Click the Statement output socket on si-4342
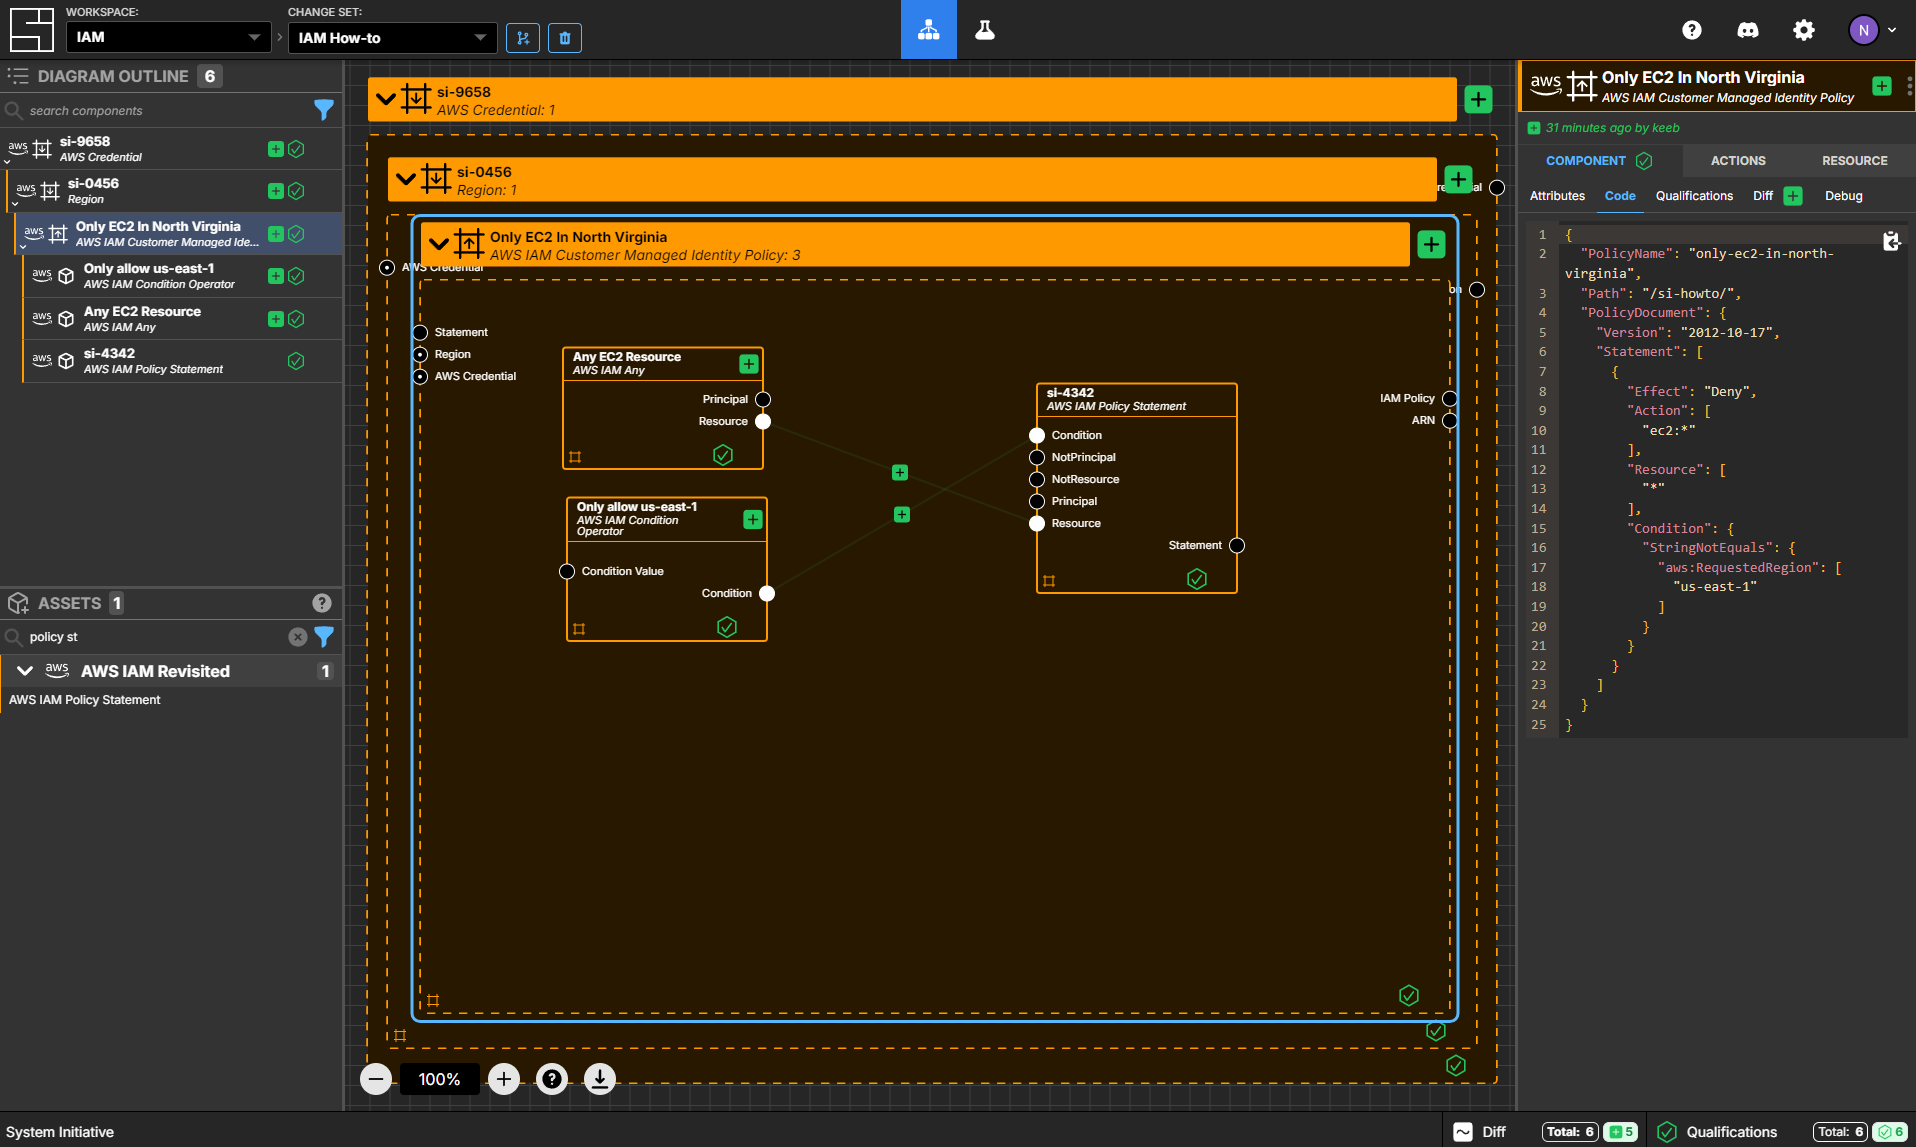The image size is (1916, 1147). pyautogui.click(x=1237, y=545)
